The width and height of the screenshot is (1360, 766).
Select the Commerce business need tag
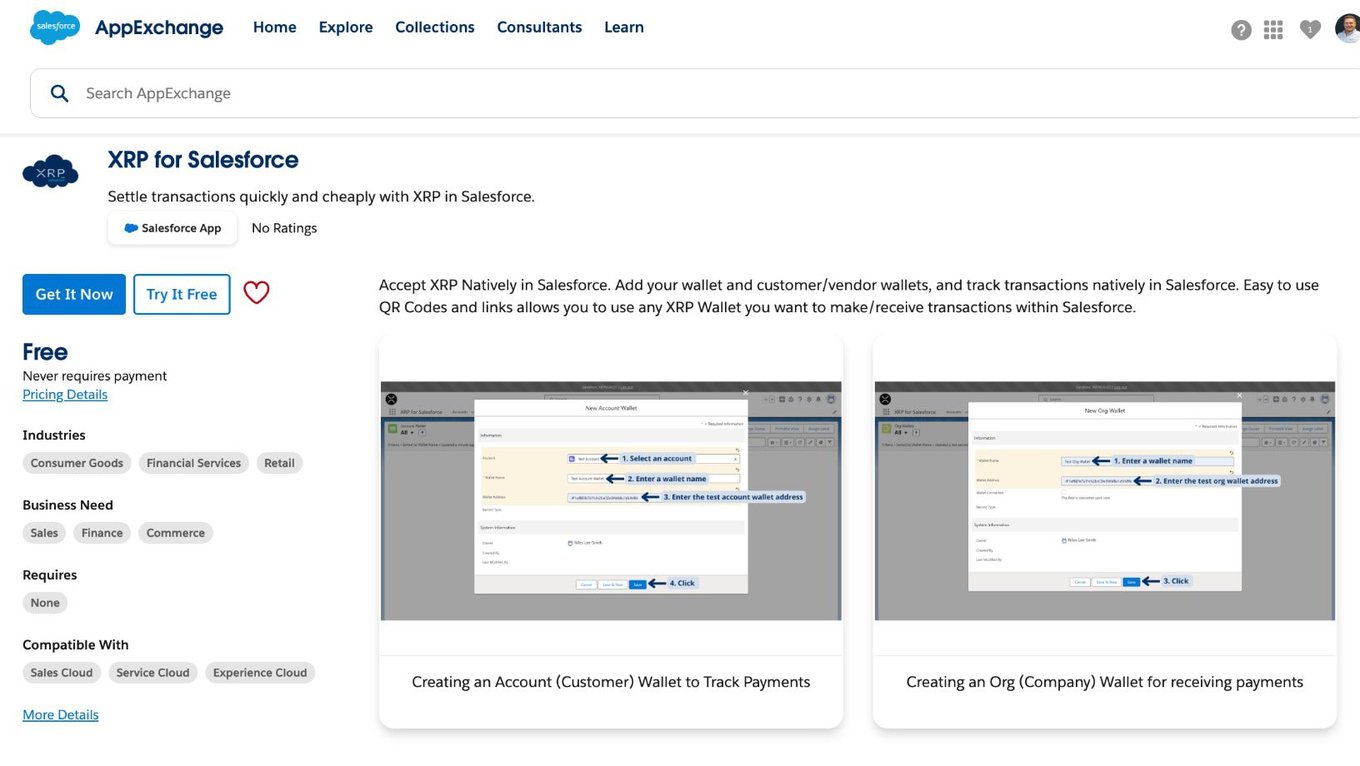176,533
